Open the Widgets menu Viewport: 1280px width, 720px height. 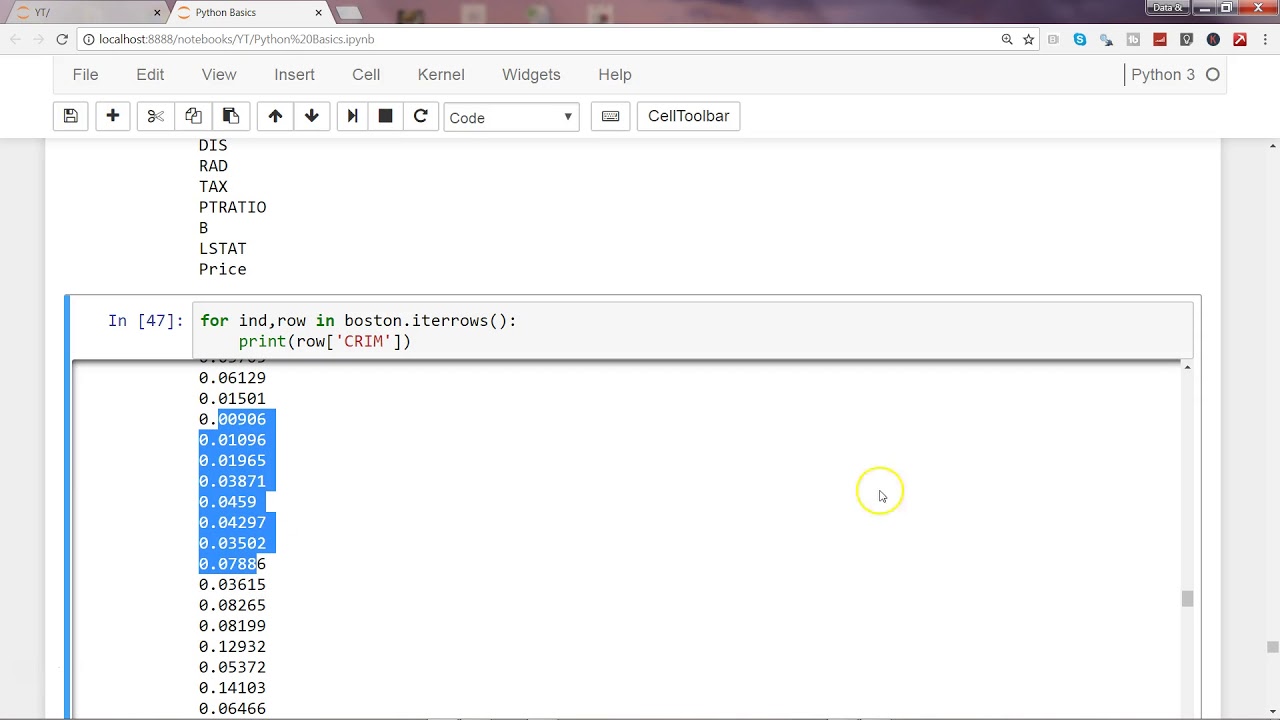coord(531,74)
